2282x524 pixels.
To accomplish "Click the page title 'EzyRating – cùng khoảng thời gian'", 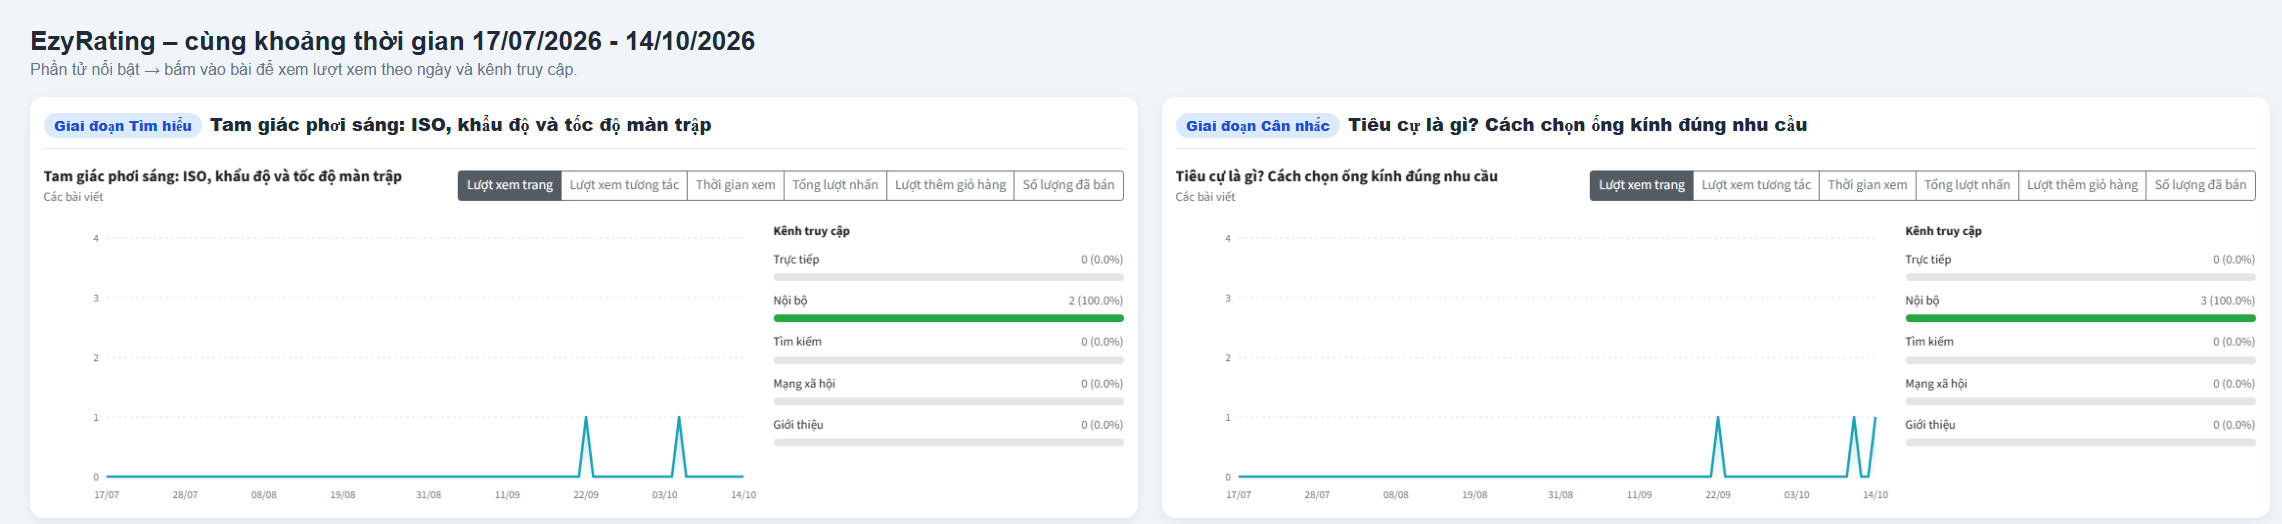I will [x=249, y=41].
